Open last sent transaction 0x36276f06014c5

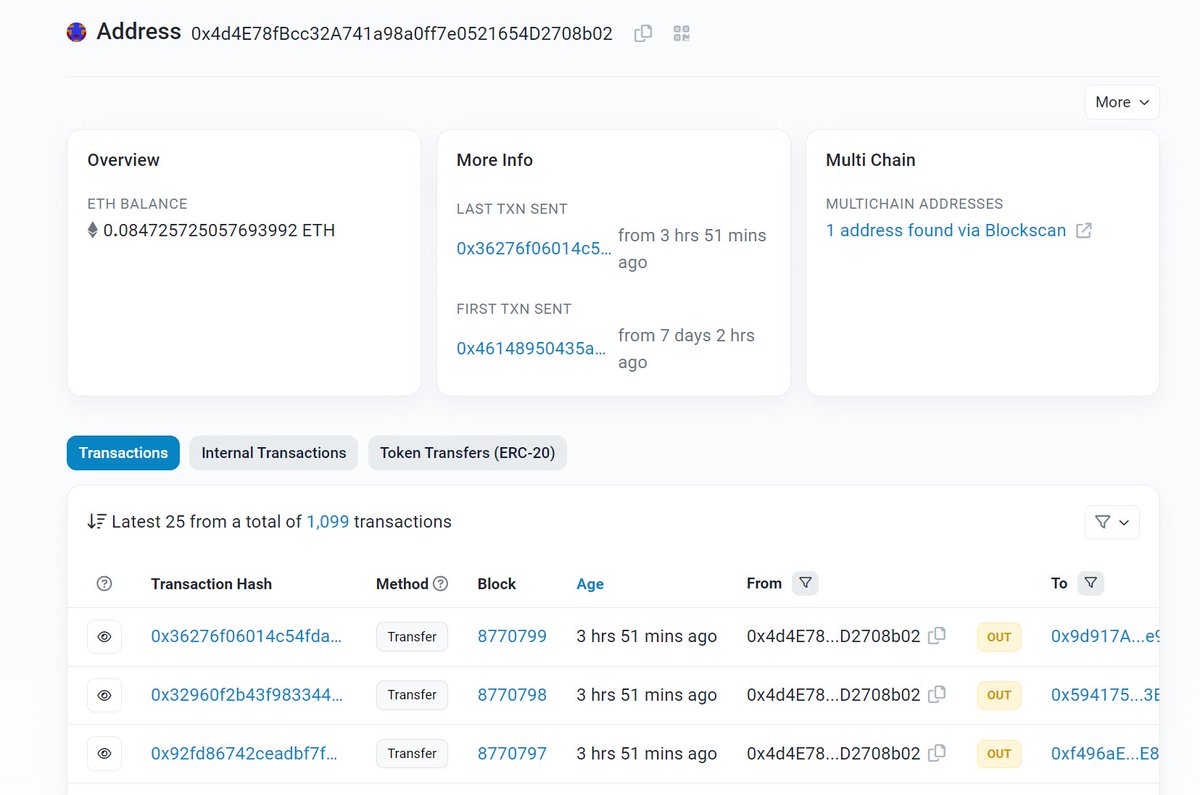pyautogui.click(x=534, y=249)
